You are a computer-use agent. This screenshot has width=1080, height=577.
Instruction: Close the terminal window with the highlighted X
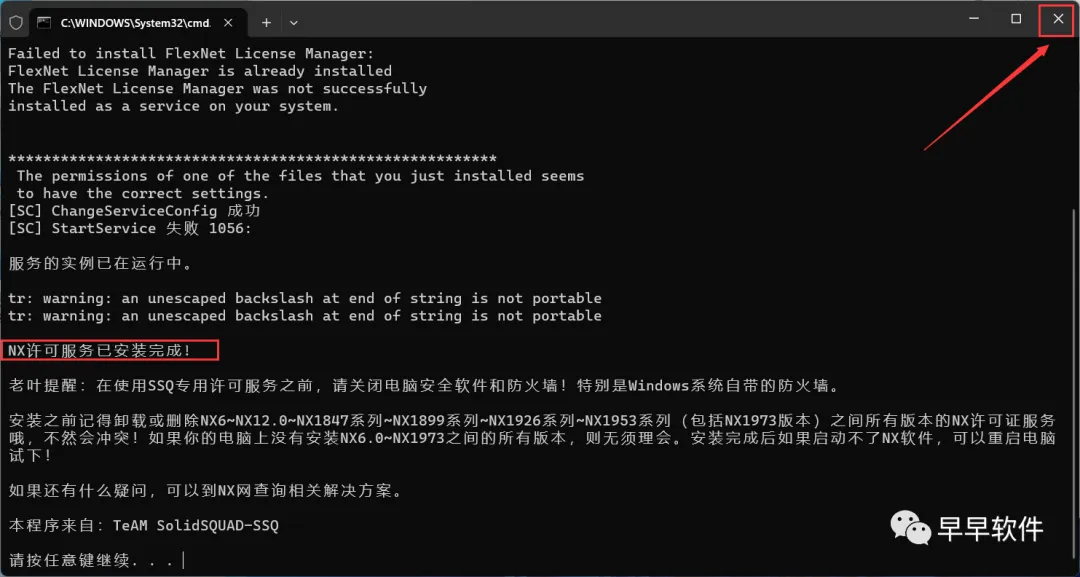[1057, 19]
